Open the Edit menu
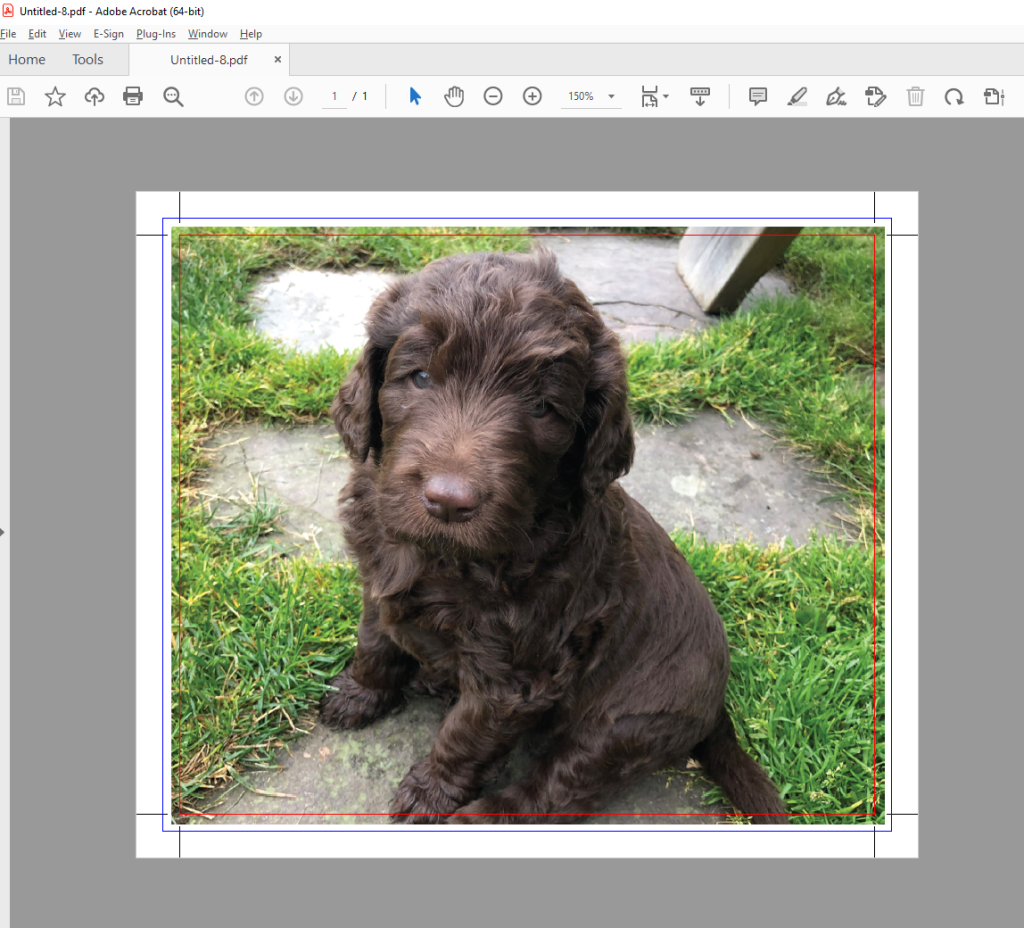 [x=37, y=34]
